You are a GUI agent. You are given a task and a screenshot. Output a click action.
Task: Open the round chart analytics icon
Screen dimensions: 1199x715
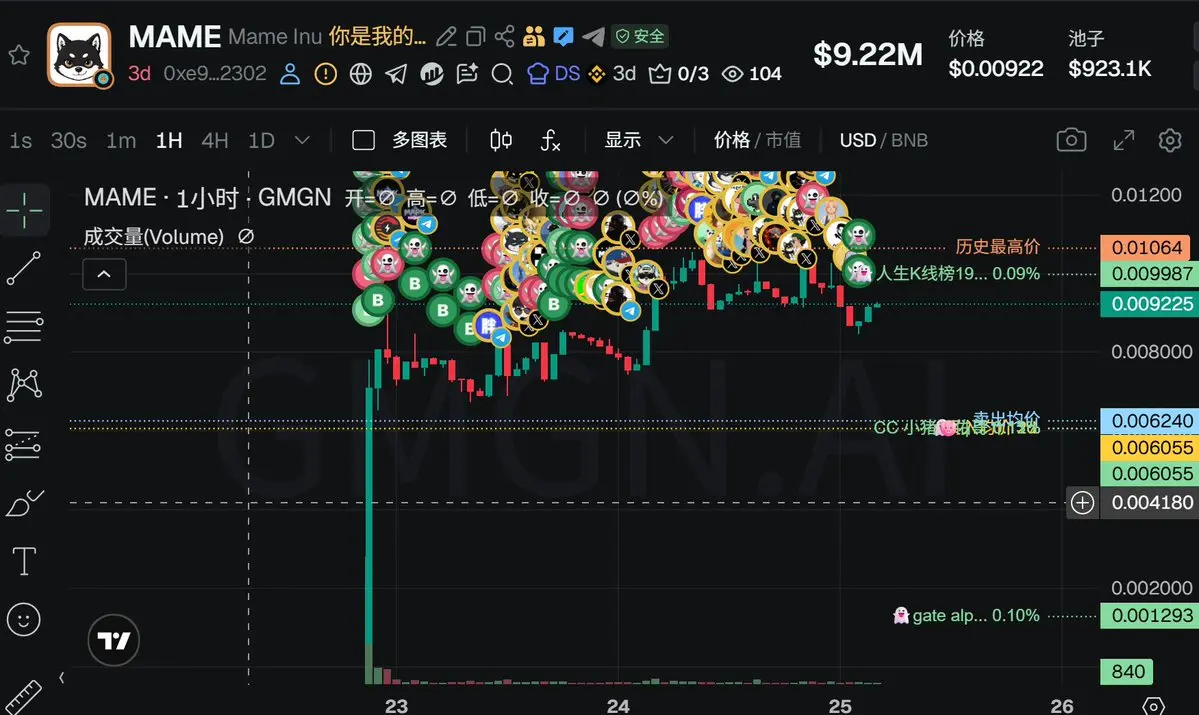(x=431, y=74)
